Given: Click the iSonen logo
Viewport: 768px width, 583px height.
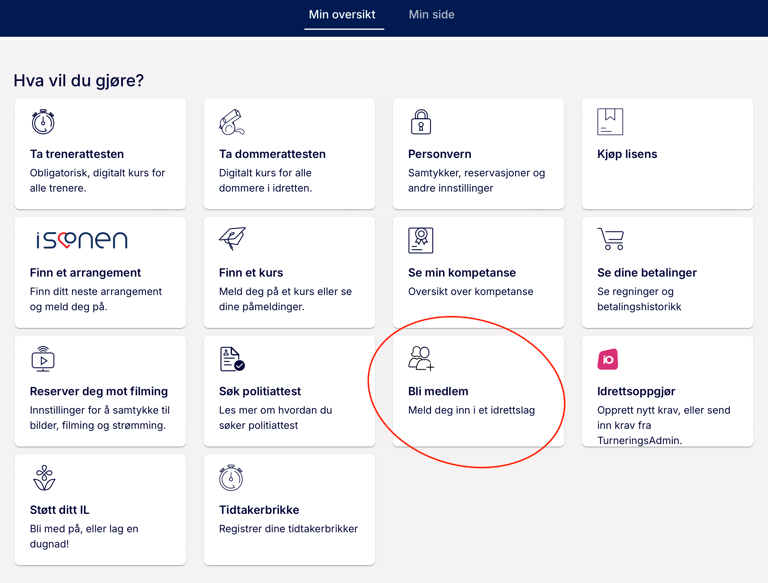Looking at the screenshot, I should point(81,240).
